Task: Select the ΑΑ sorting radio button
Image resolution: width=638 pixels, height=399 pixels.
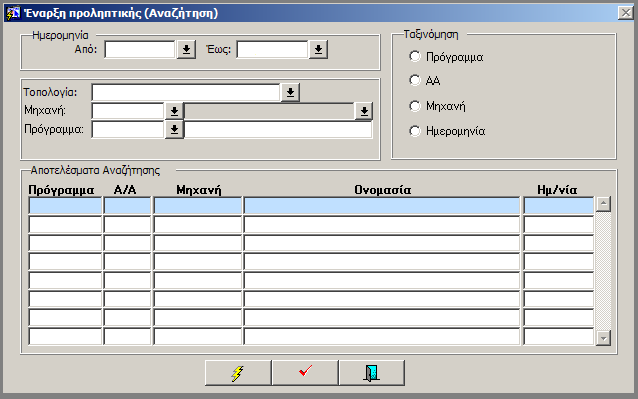Action: 415,80
